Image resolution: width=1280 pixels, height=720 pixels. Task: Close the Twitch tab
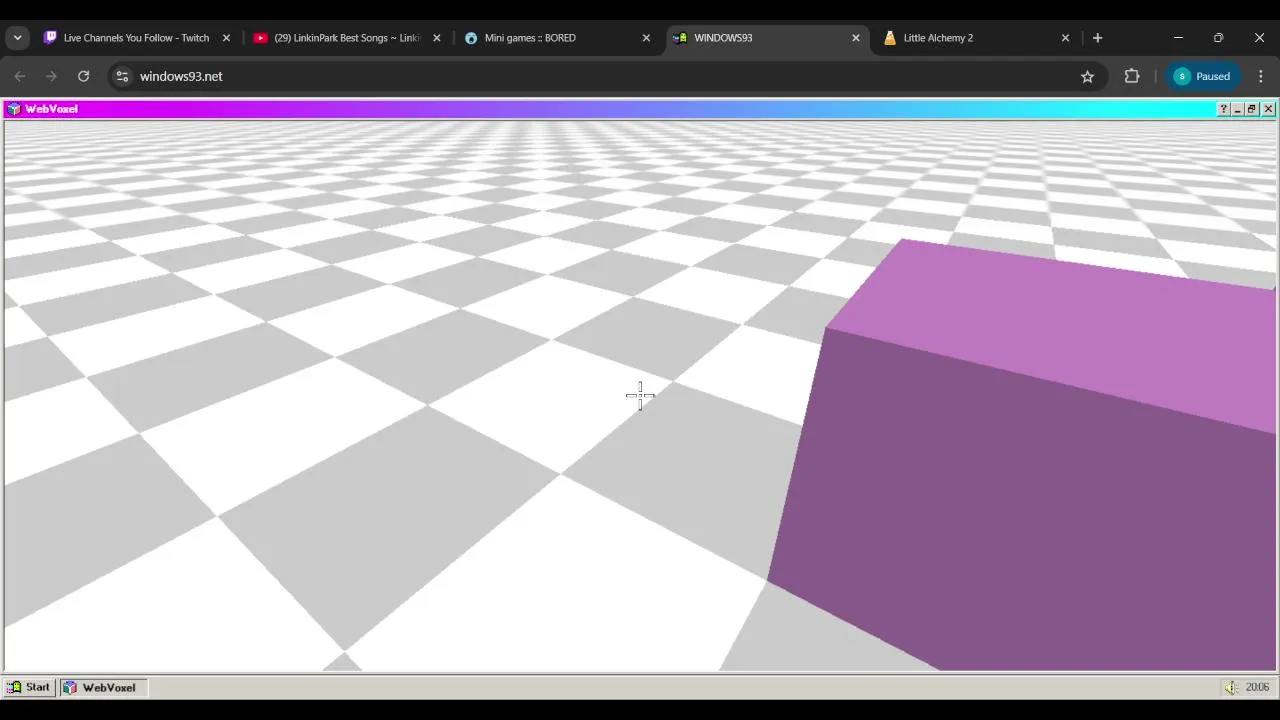226,38
